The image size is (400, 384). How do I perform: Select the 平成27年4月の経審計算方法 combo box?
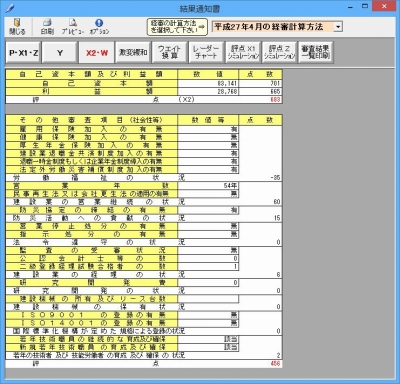277,27
